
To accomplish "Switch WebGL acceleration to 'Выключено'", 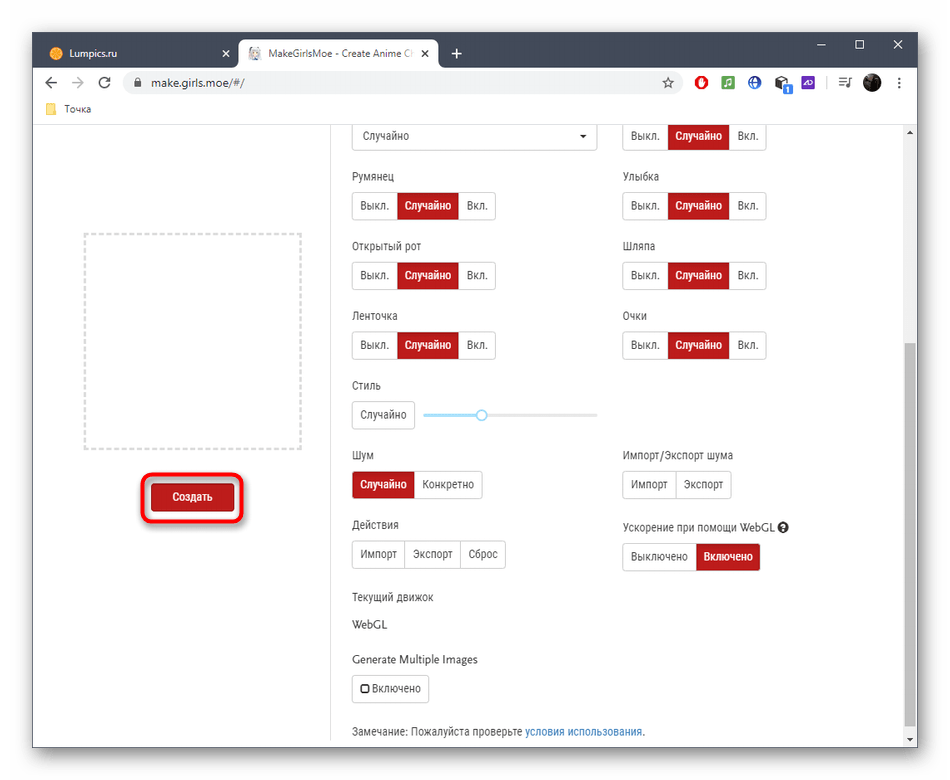I will point(659,557).
